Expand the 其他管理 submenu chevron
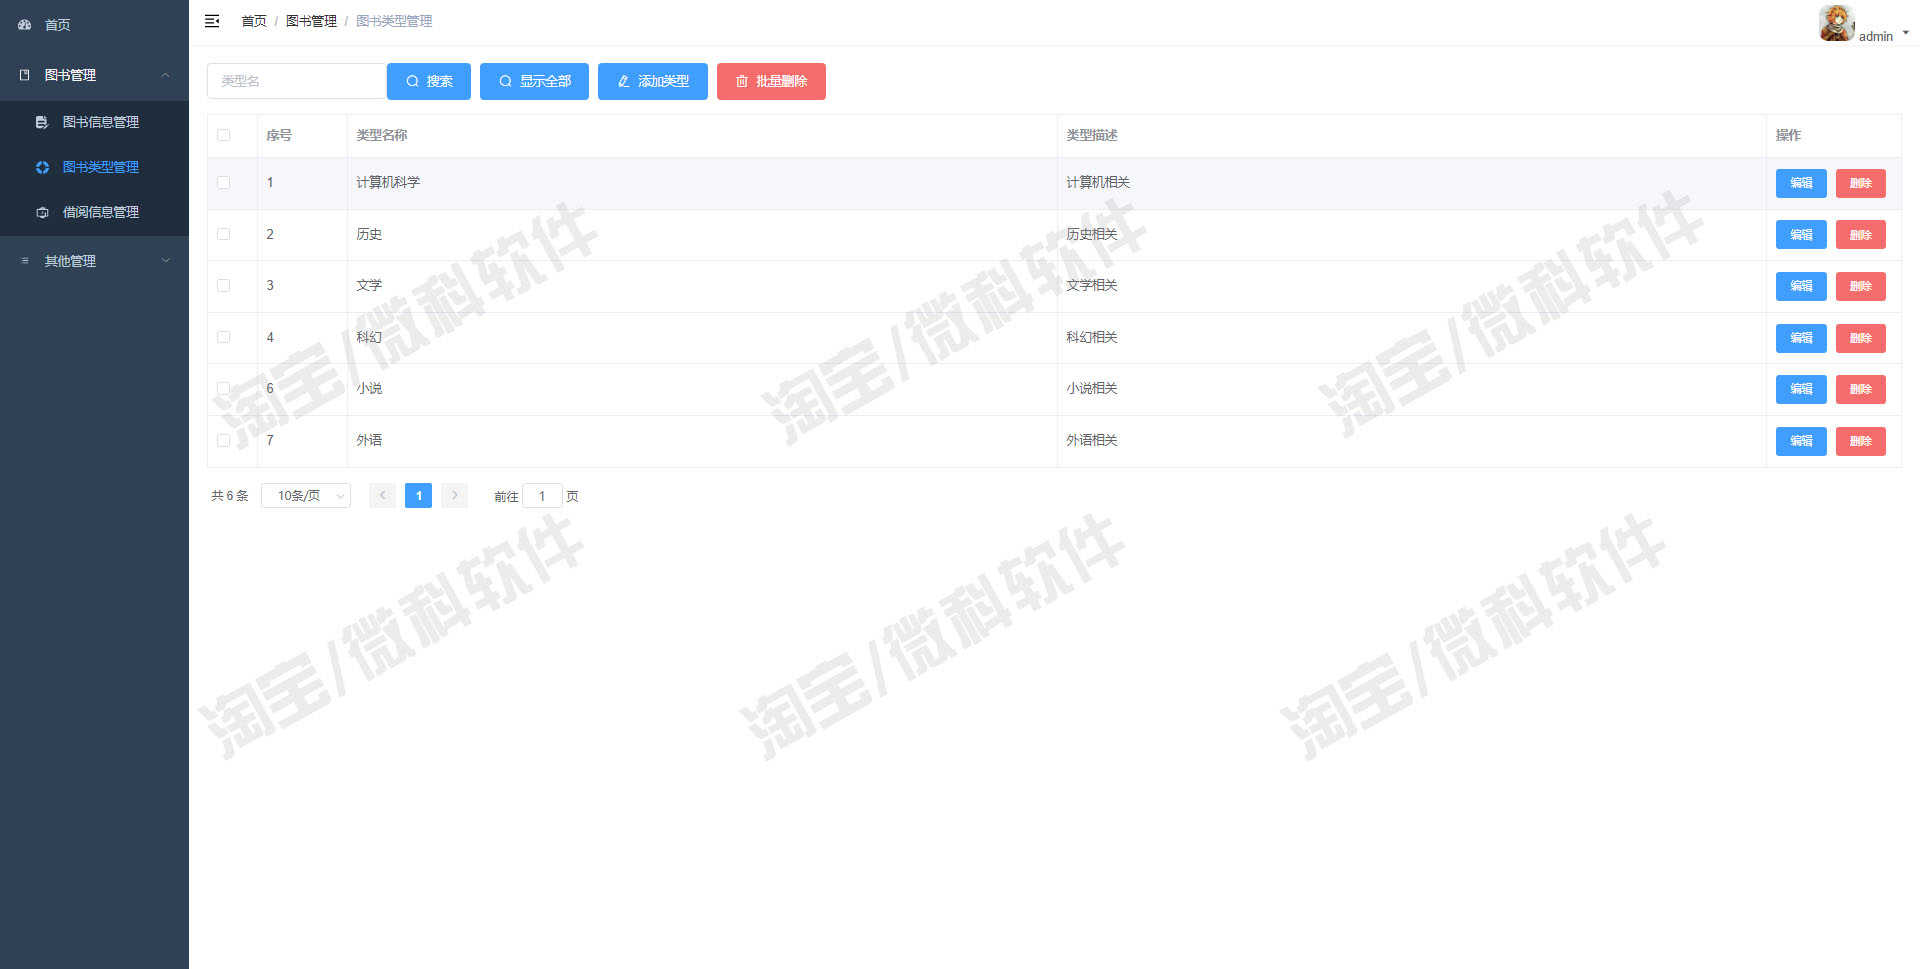 (x=166, y=261)
